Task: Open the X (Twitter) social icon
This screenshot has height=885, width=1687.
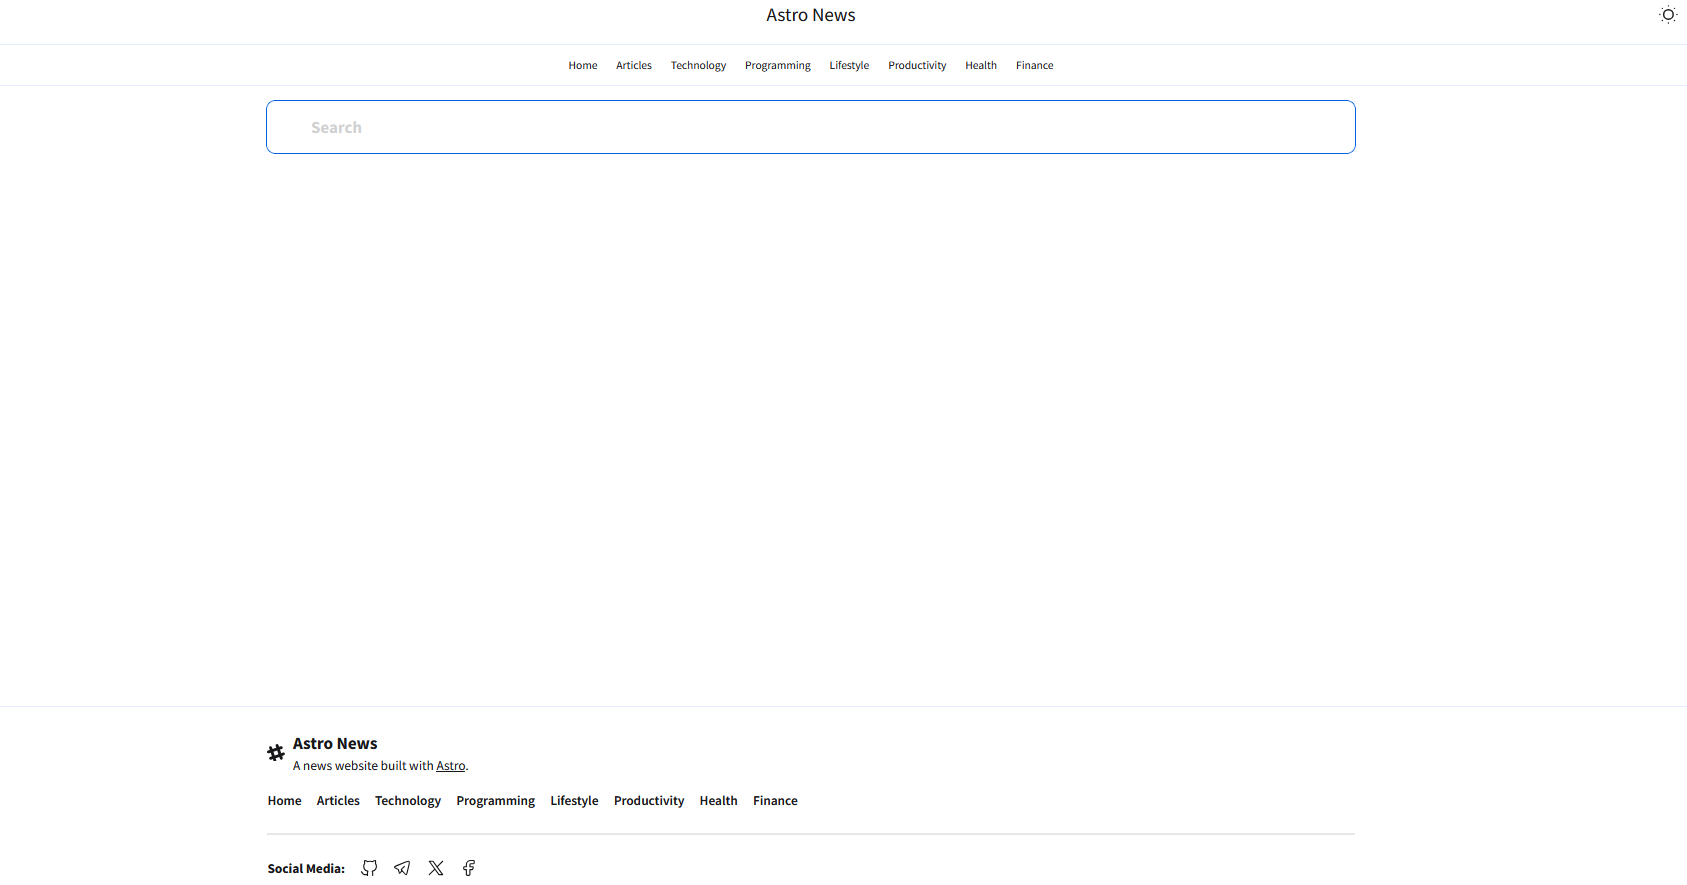Action: (436, 868)
